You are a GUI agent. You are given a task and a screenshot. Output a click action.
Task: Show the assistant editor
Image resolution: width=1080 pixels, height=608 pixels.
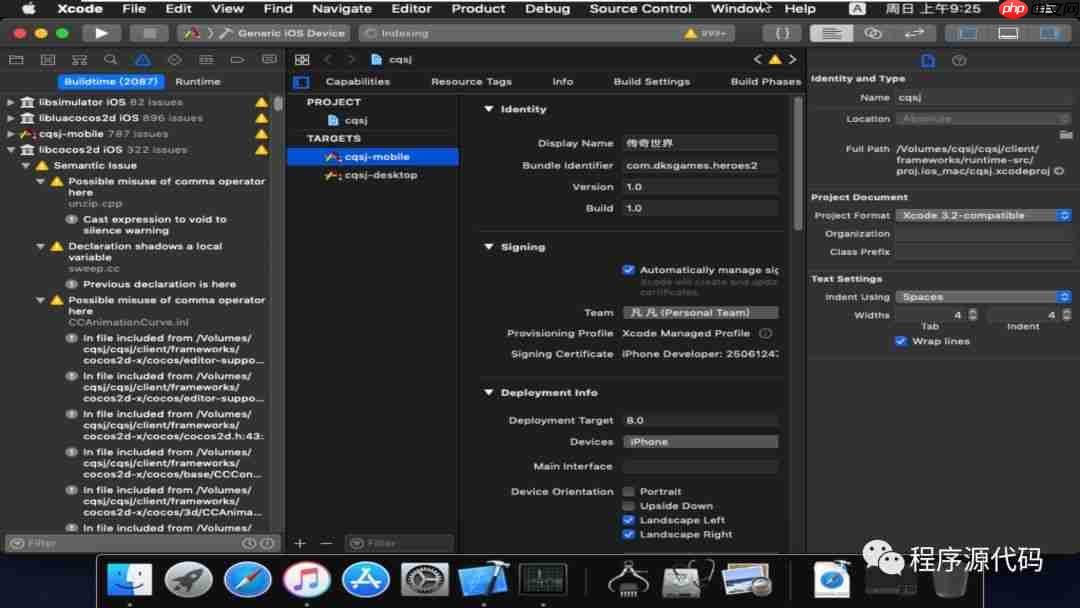[873, 33]
